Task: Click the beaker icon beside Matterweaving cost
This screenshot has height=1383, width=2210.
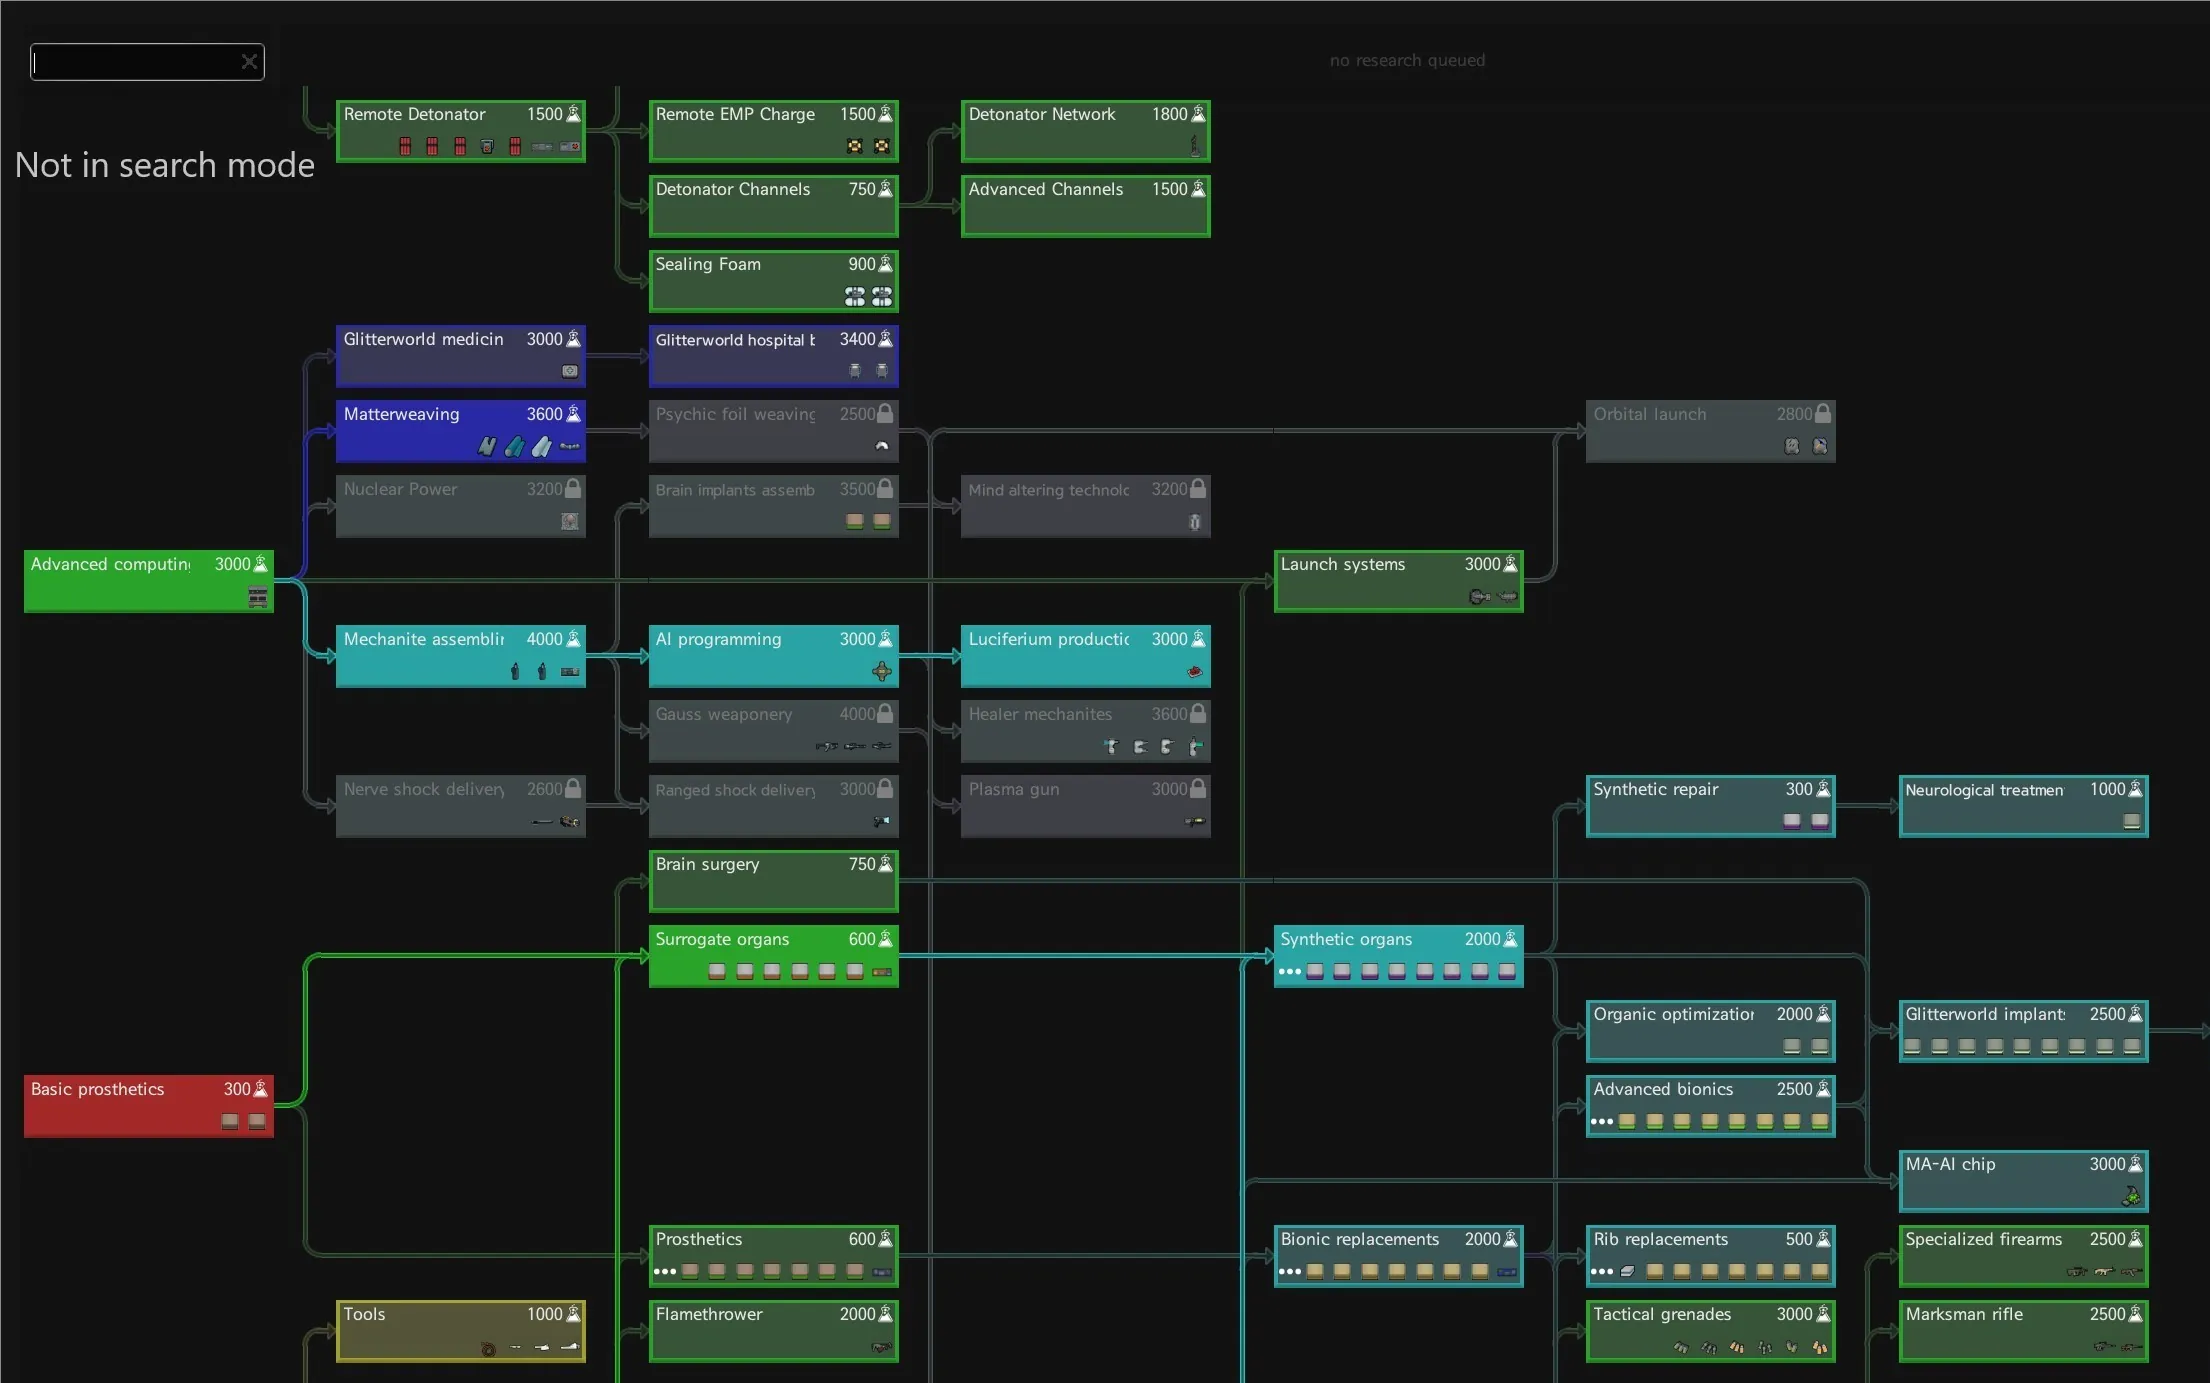Action: pos(573,414)
